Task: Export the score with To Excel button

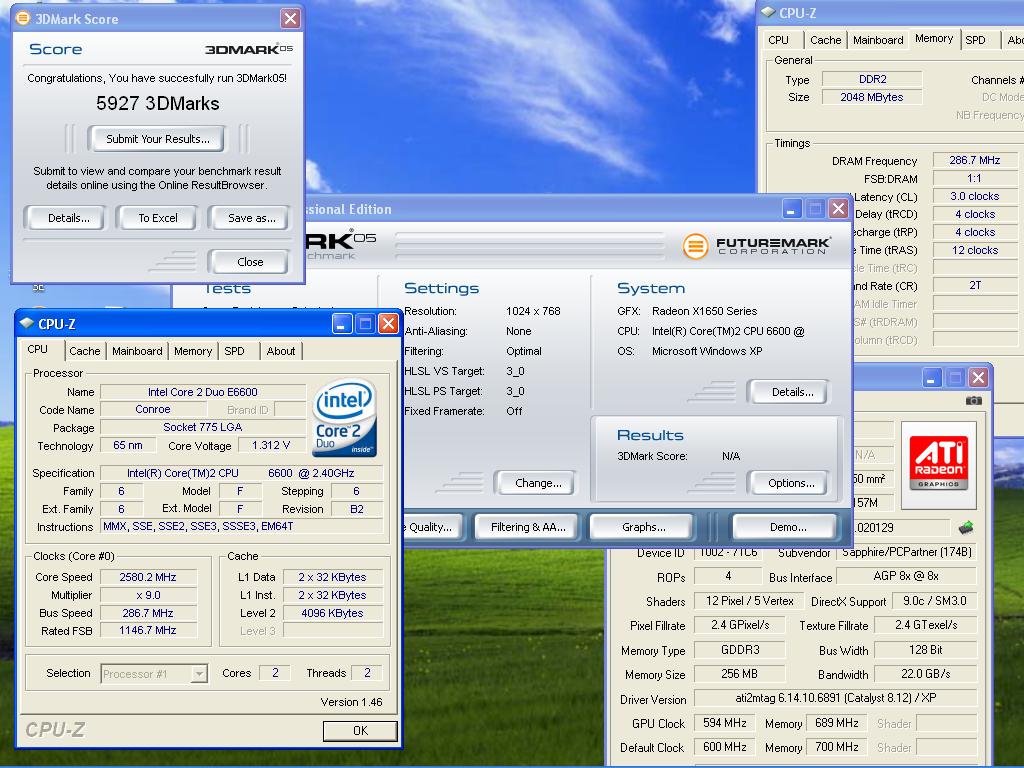Action: [x=157, y=217]
